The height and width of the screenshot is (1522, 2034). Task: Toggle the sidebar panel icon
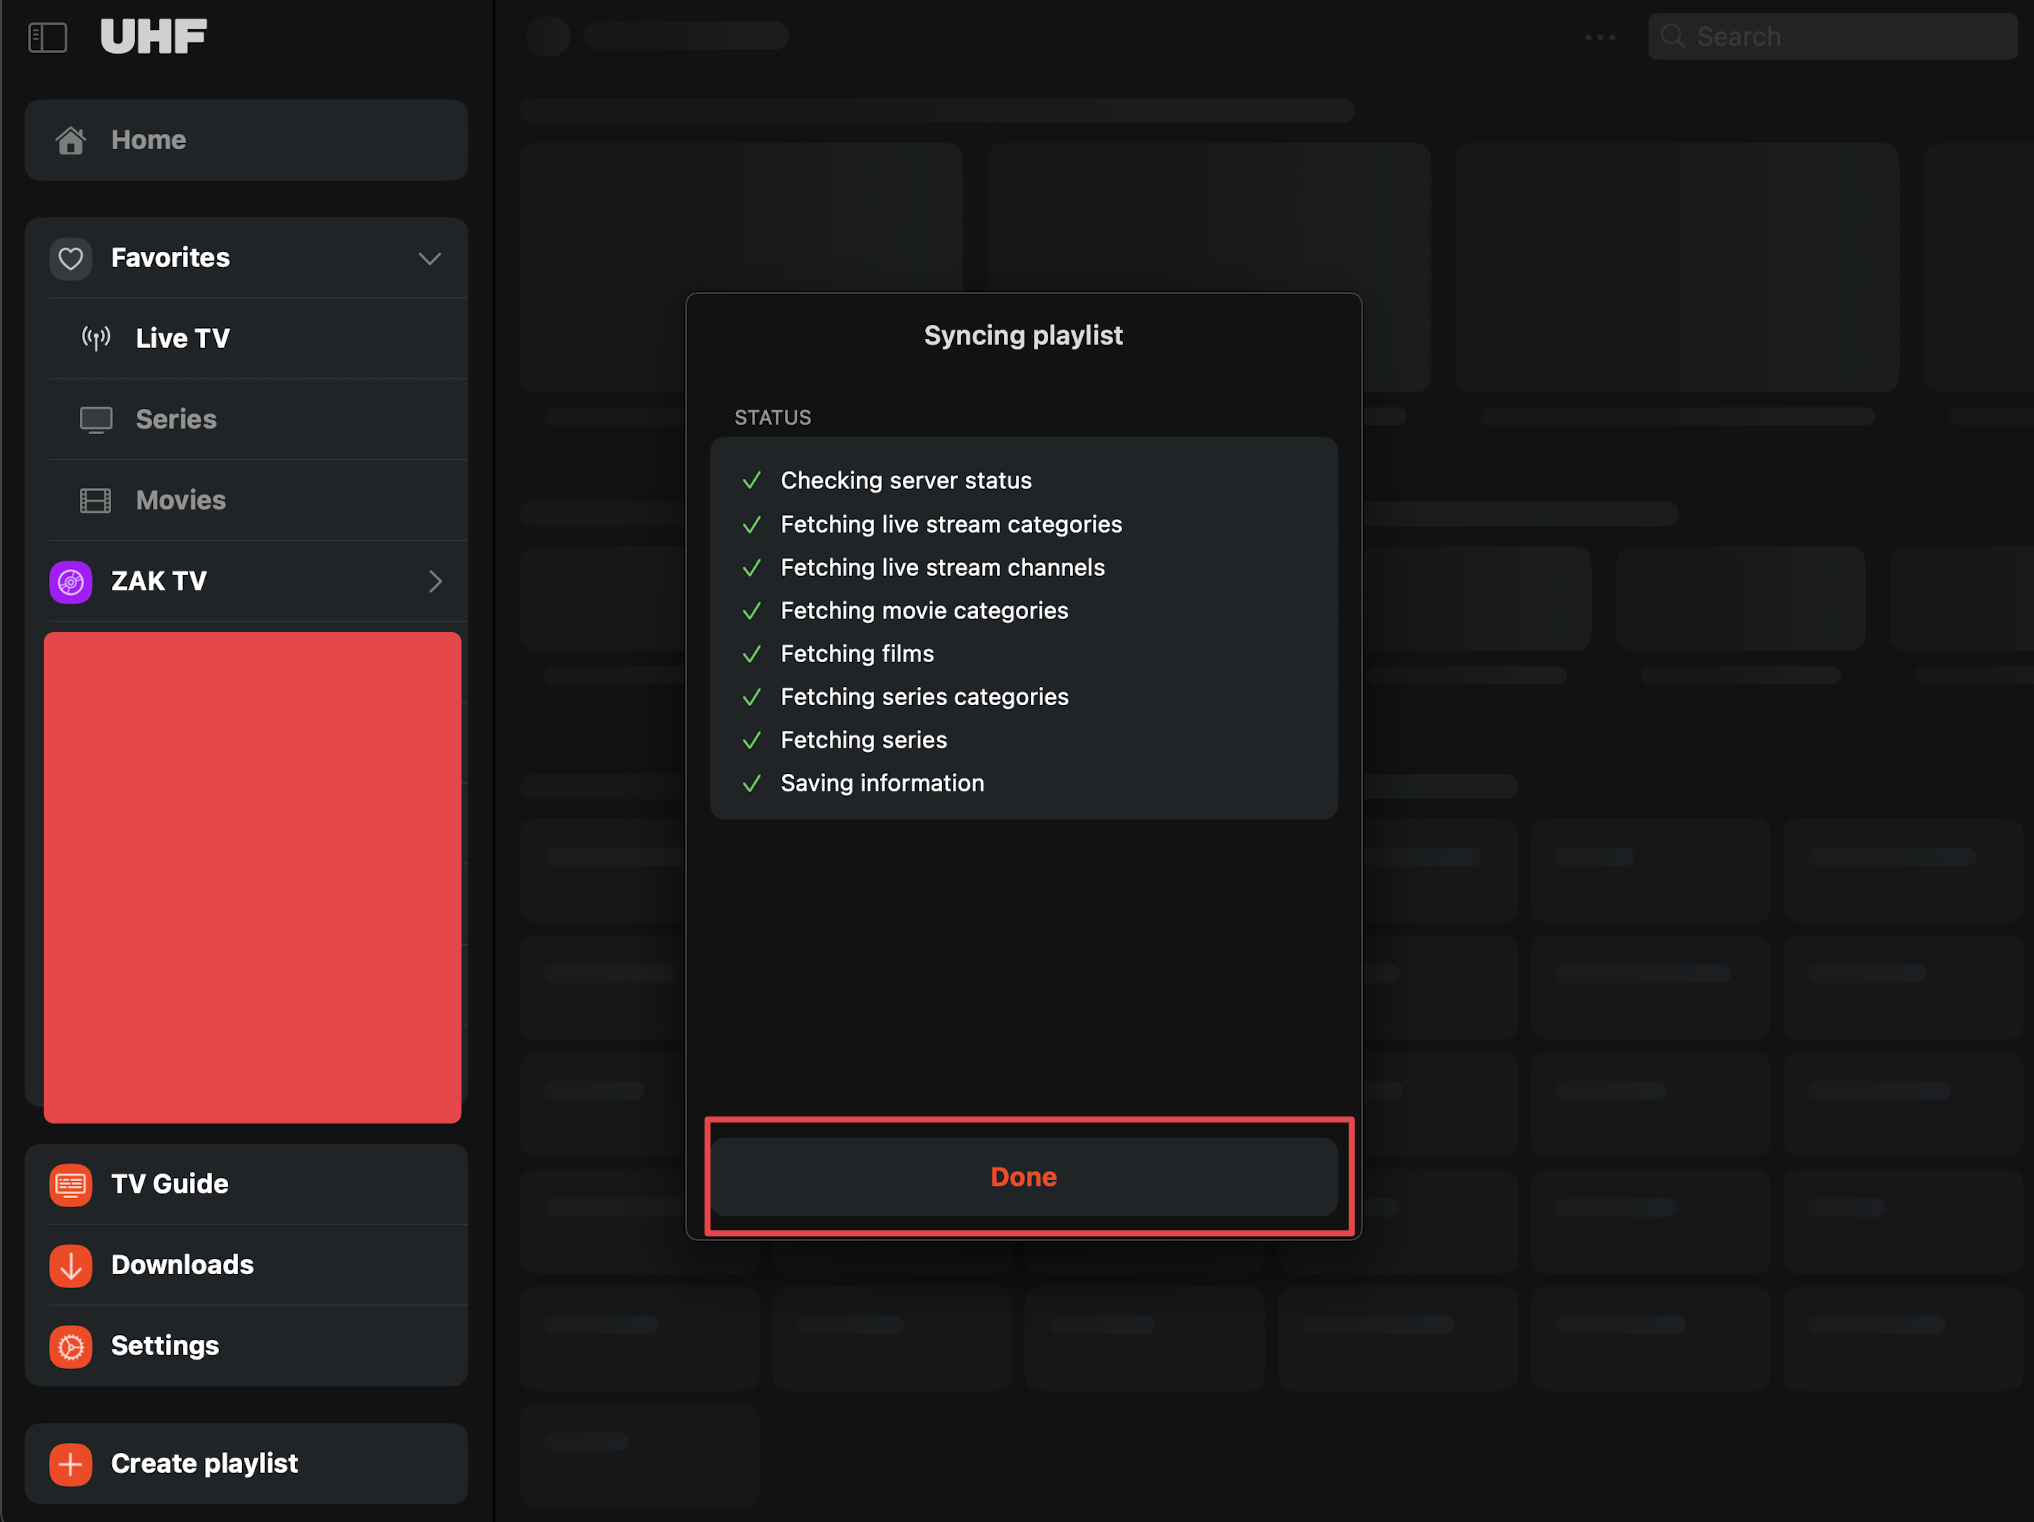[47, 37]
